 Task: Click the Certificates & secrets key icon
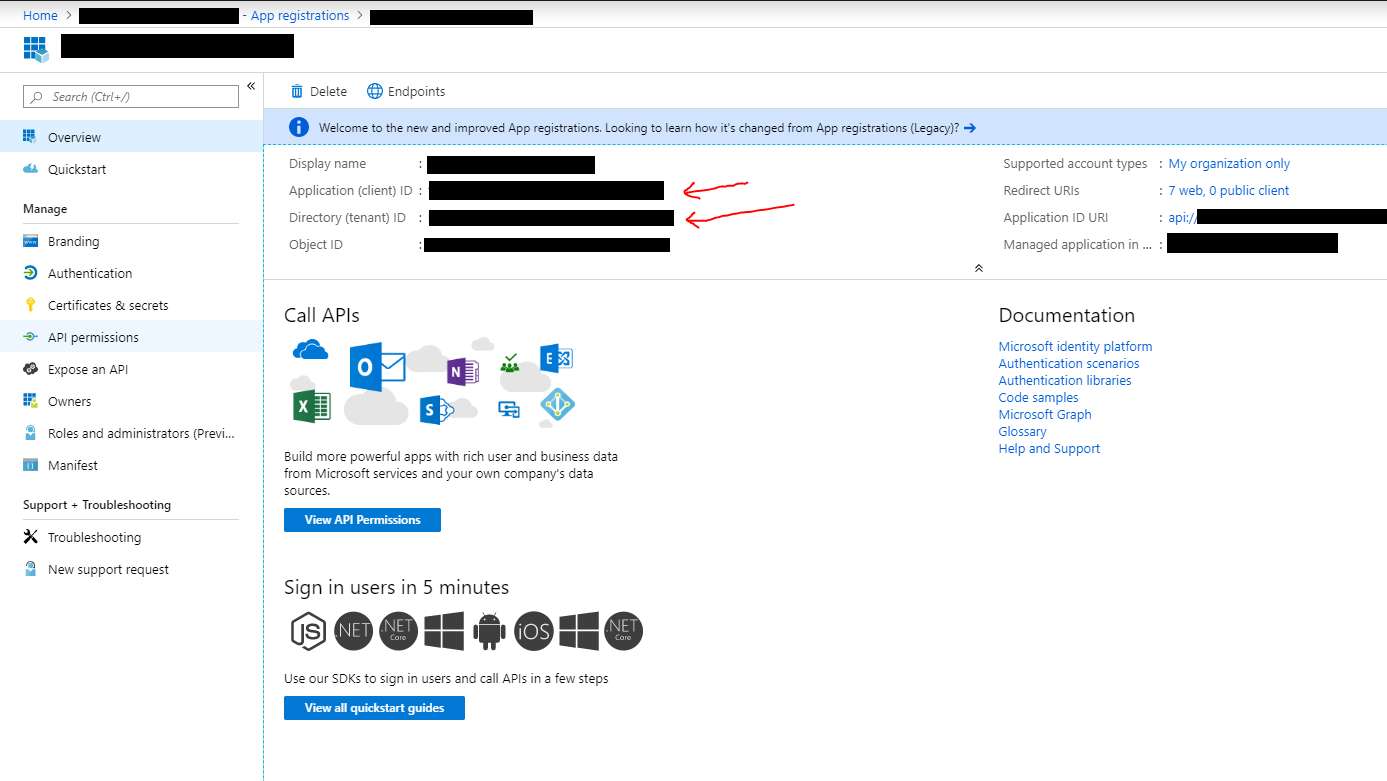[30, 305]
